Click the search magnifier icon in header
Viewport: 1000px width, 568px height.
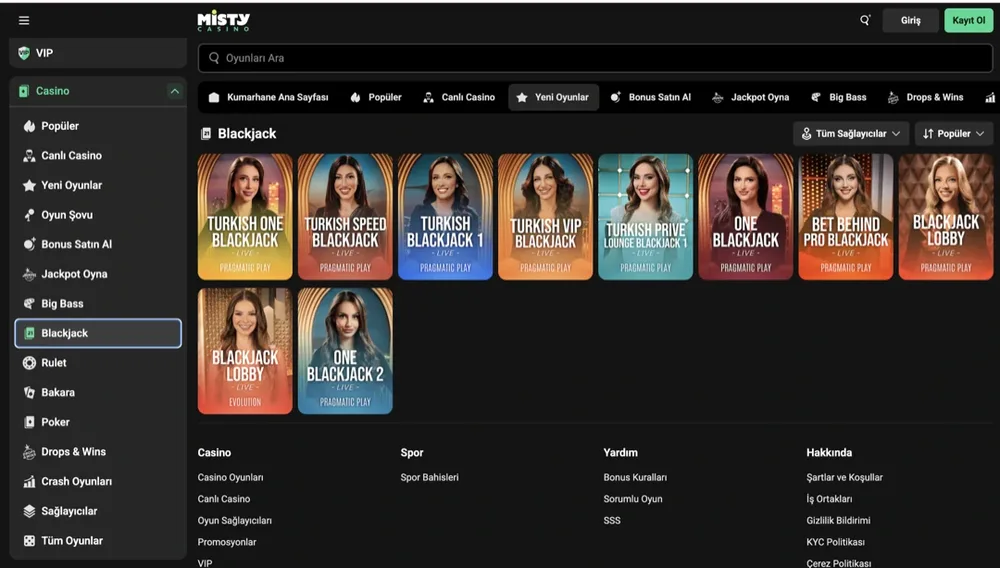tap(865, 20)
